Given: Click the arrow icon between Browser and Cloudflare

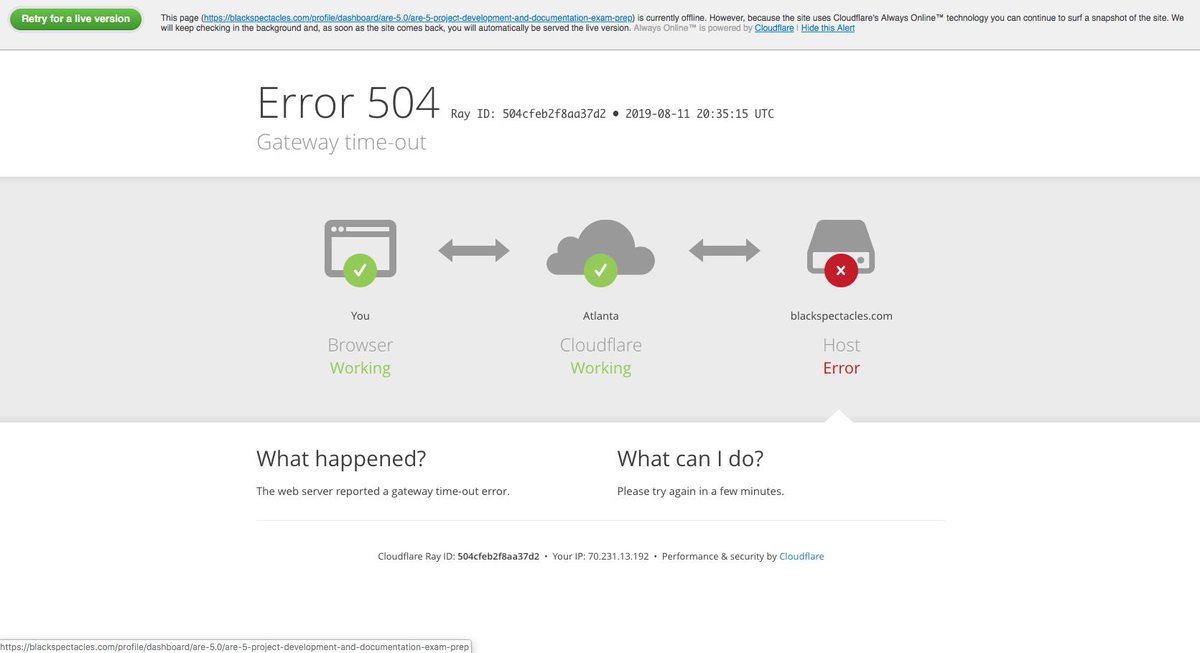Looking at the screenshot, I should pos(474,251).
